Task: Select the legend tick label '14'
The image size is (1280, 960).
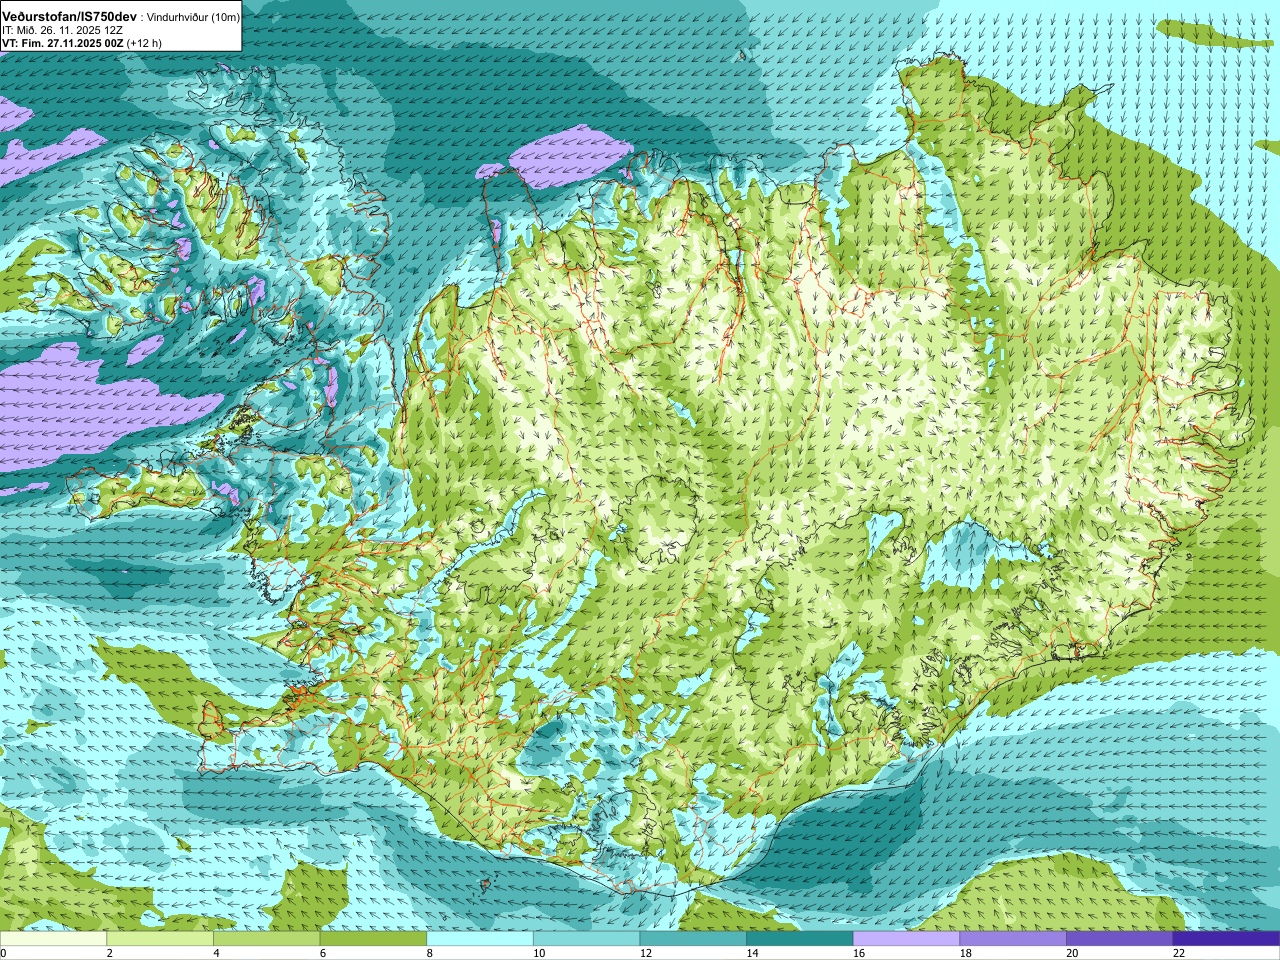Action: click(753, 953)
